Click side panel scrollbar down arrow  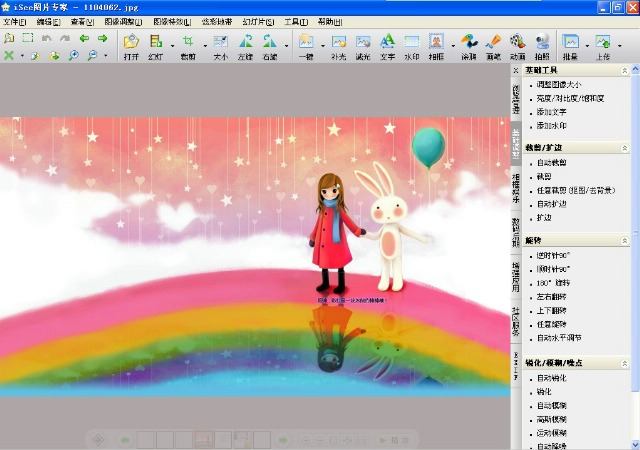(x=635, y=444)
